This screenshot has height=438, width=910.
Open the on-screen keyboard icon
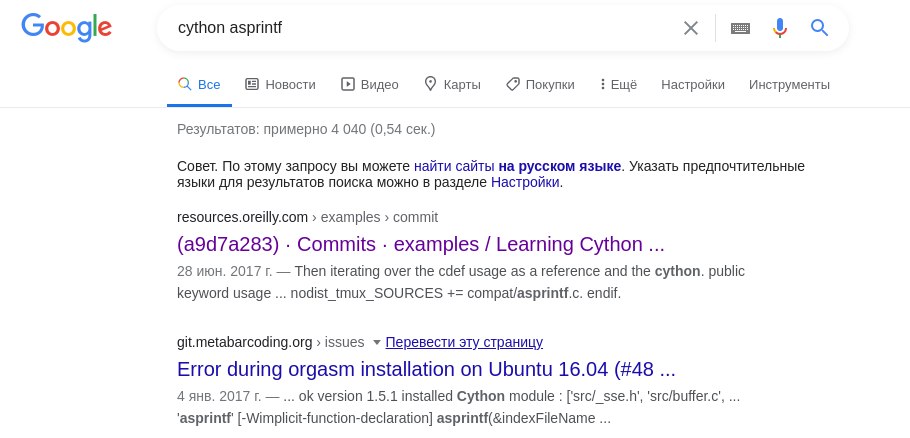click(740, 28)
